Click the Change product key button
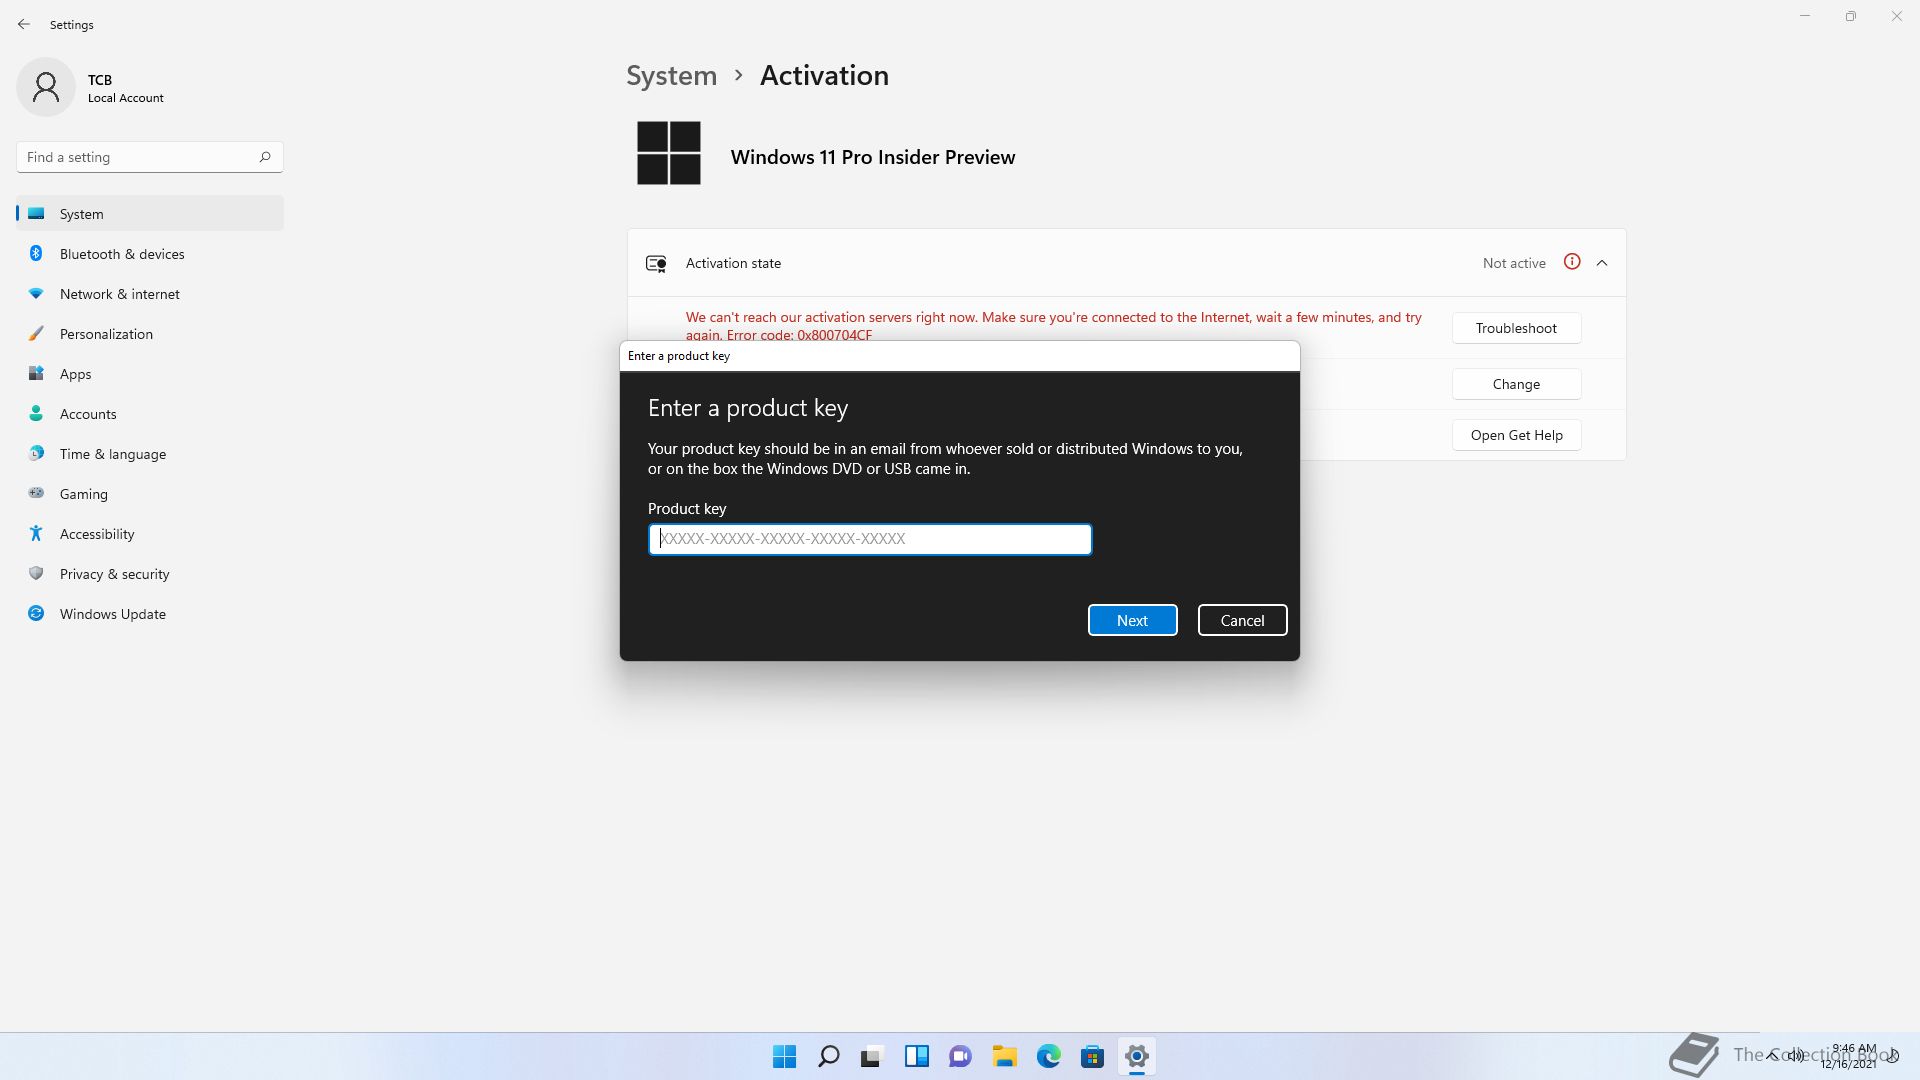This screenshot has height=1080, width=1920. (1516, 384)
